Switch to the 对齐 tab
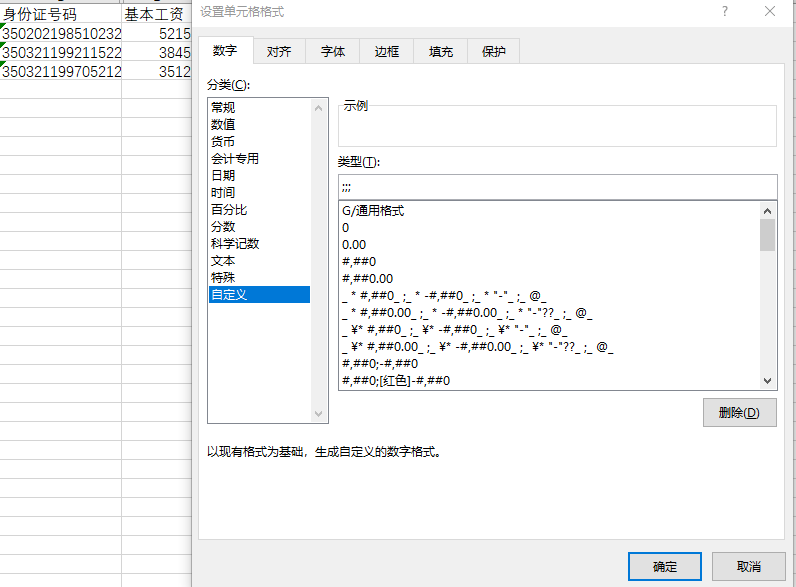Screen dimensions: 796x587 [x=279, y=51]
